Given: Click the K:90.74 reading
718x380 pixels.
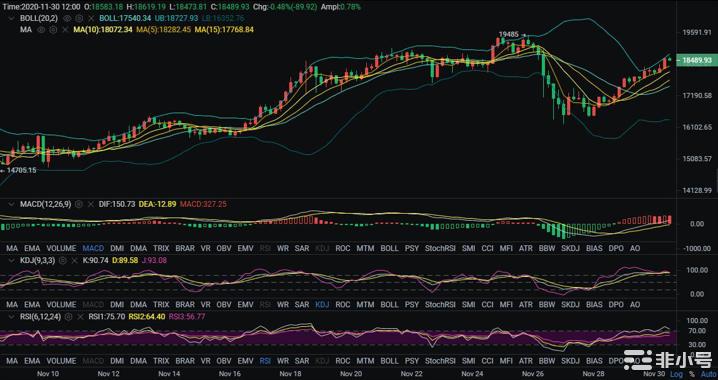Looking at the screenshot, I should (x=95, y=261).
